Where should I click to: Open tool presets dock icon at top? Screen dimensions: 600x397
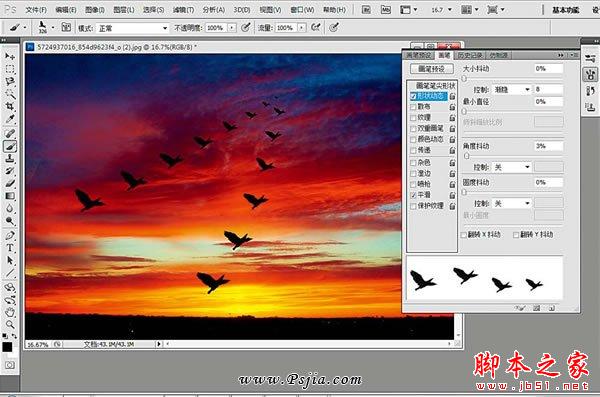(590, 58)
